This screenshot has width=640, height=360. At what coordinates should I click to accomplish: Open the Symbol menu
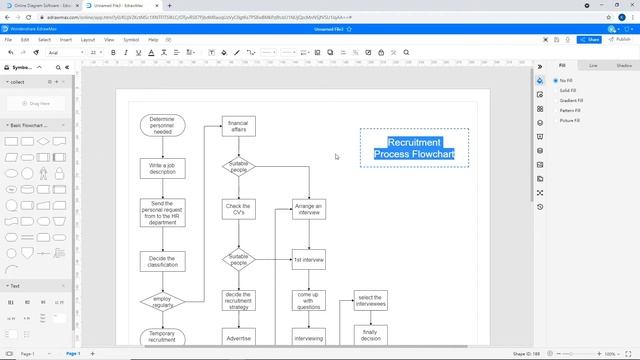click(x=131, y=40)
